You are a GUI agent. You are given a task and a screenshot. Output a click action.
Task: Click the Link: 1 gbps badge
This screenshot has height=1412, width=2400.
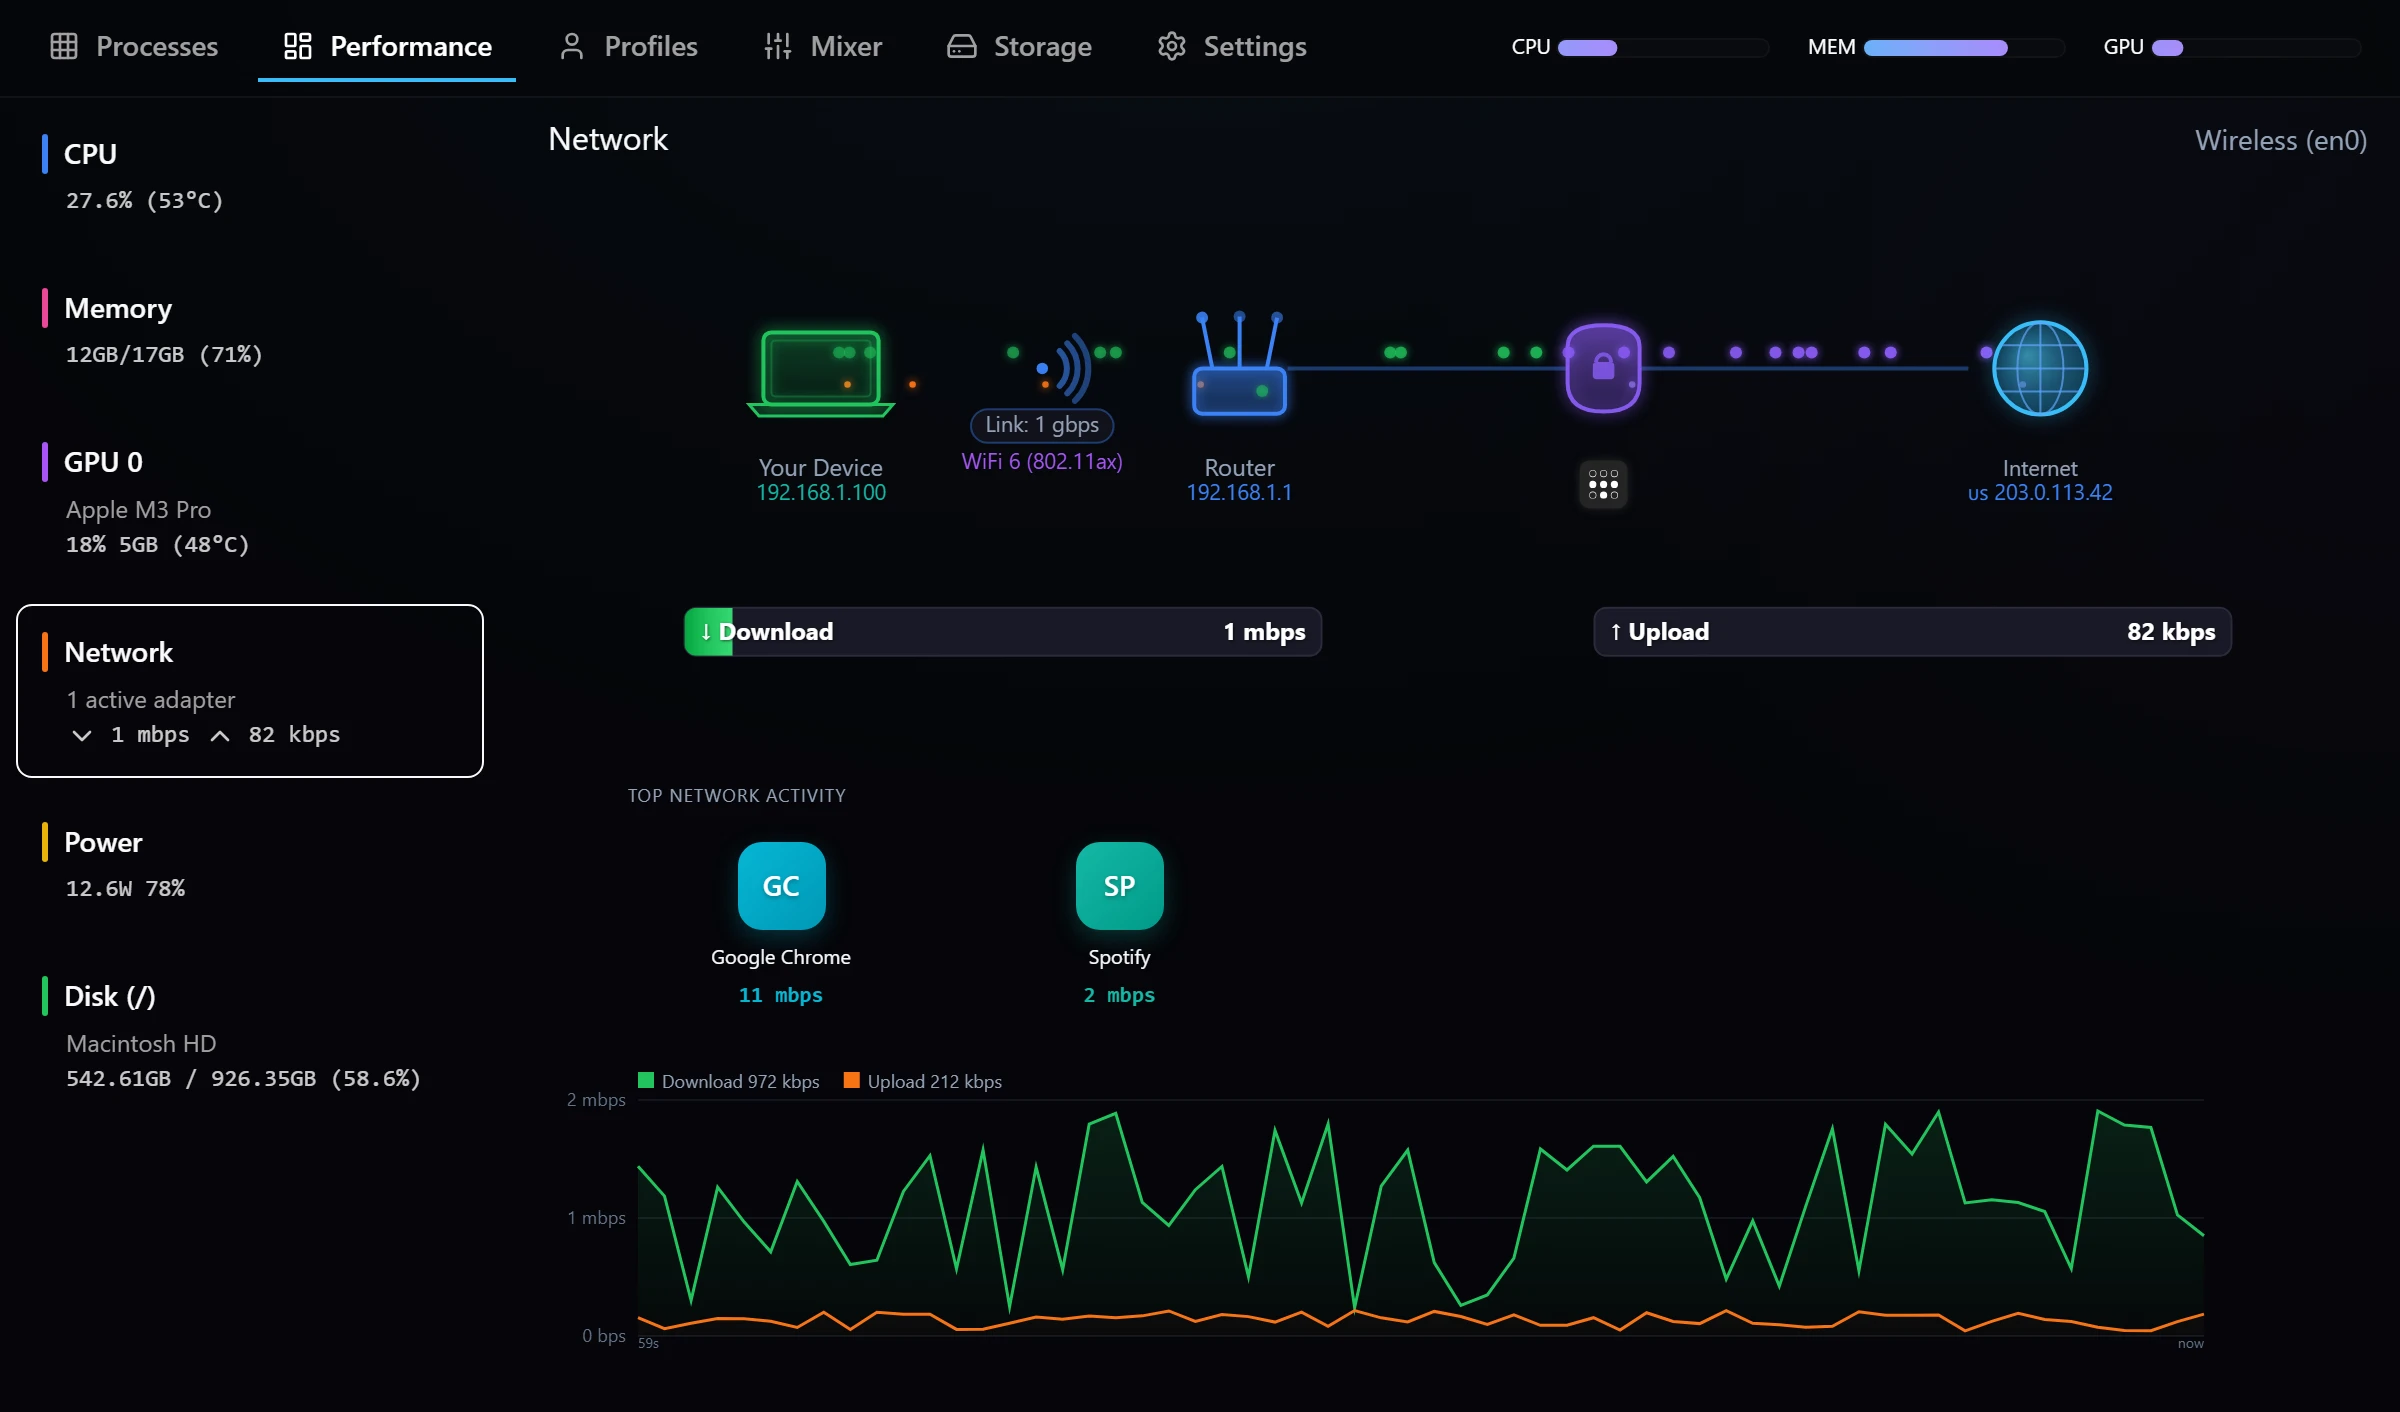[x=1042, y=424]
